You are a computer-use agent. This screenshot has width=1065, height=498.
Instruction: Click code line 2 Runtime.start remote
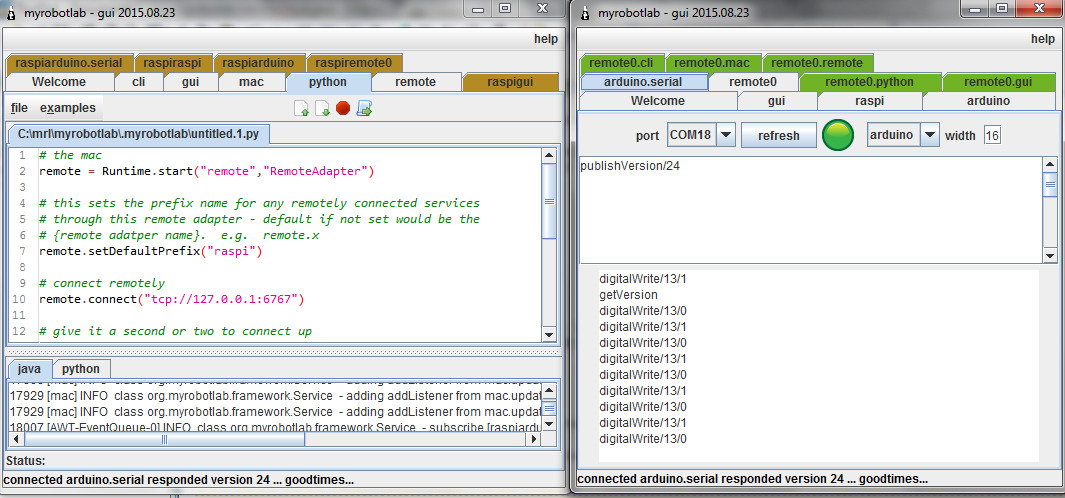click(x=206, y=171)
